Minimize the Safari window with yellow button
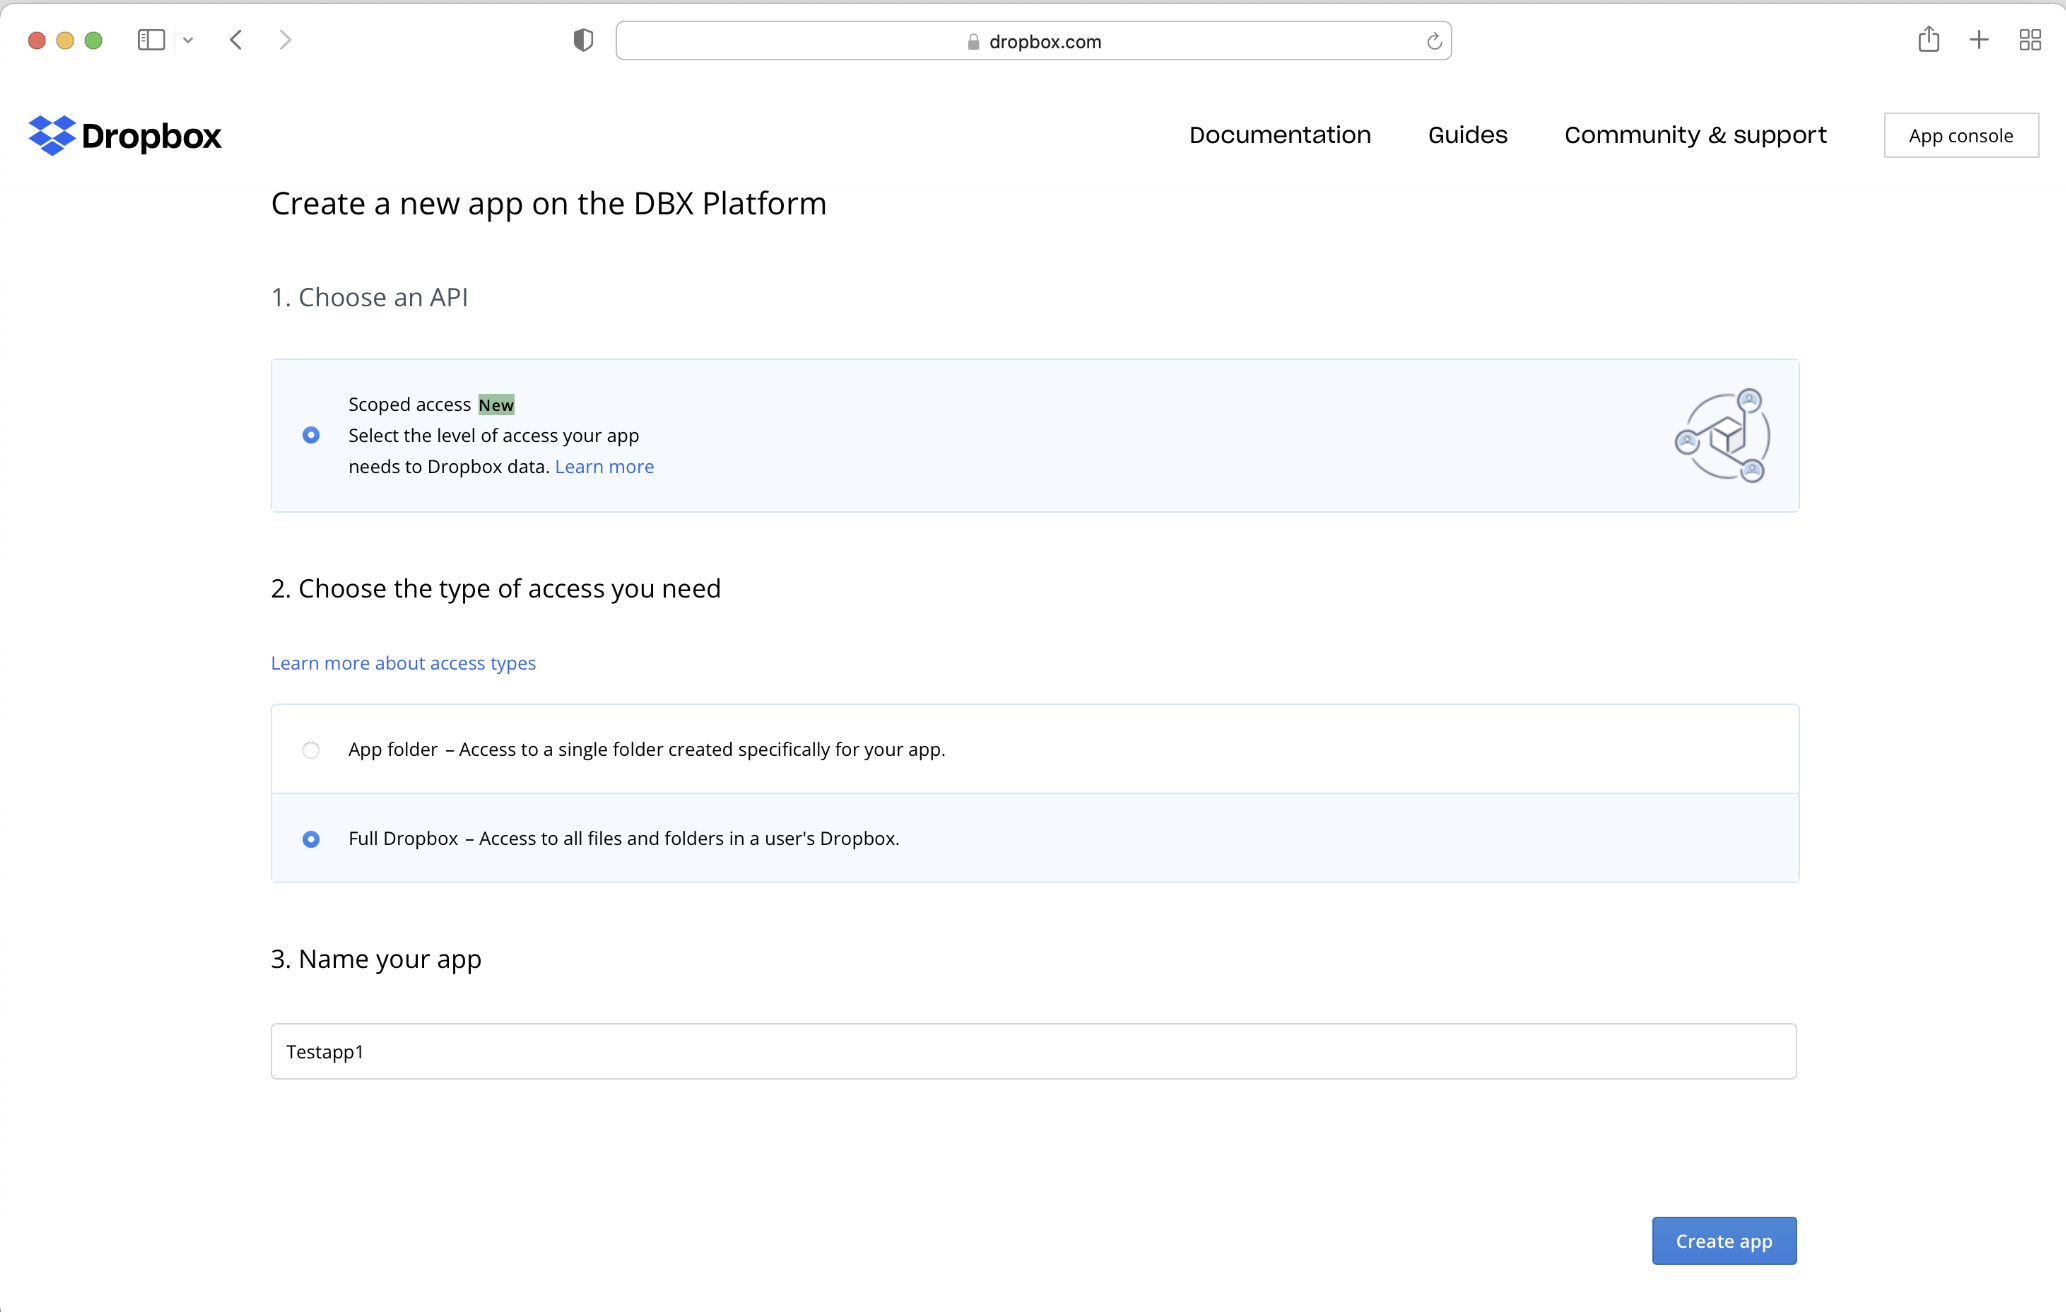This screenshot has width=2066, height=1312. (x=65, y=40)
